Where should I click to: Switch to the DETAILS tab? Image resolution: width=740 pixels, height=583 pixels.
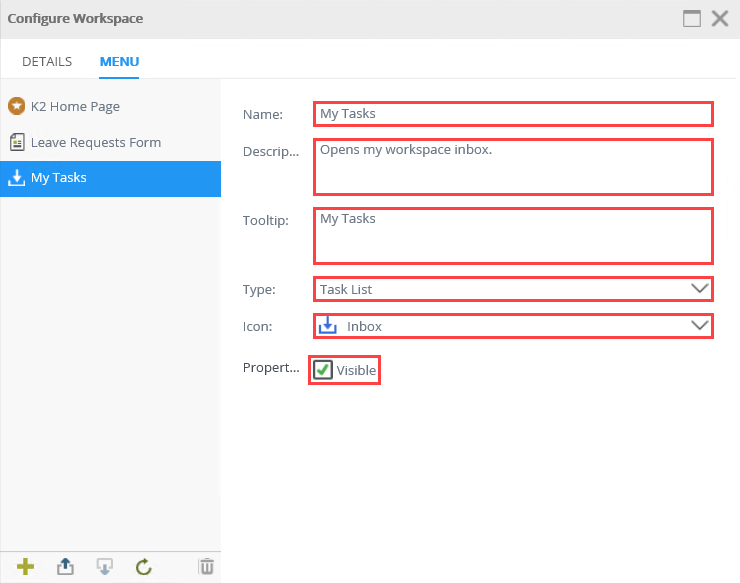click(x=47, y=61)
